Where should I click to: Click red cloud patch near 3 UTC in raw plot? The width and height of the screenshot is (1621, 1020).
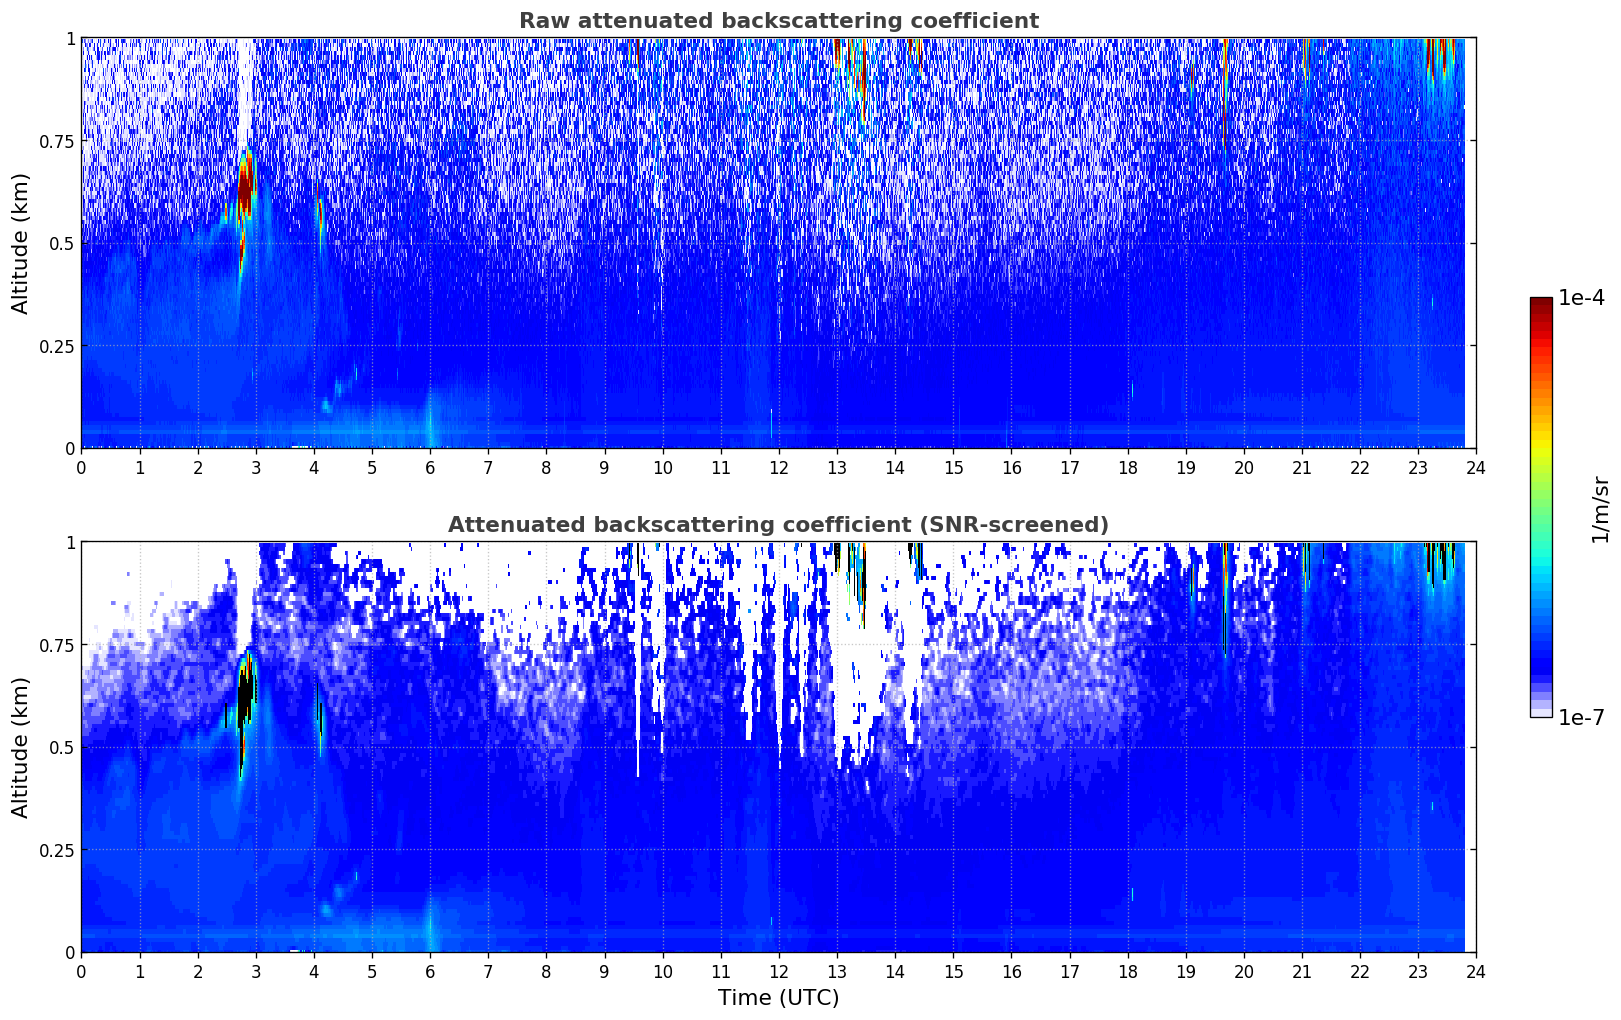coord(245,185)
